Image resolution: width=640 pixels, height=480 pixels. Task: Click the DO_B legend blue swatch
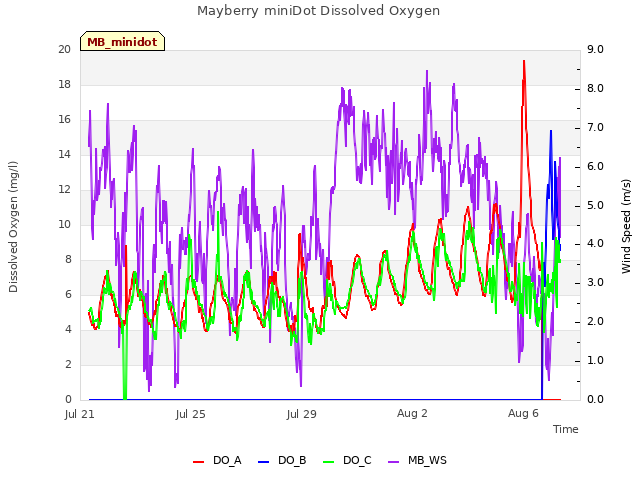[264, 462]
